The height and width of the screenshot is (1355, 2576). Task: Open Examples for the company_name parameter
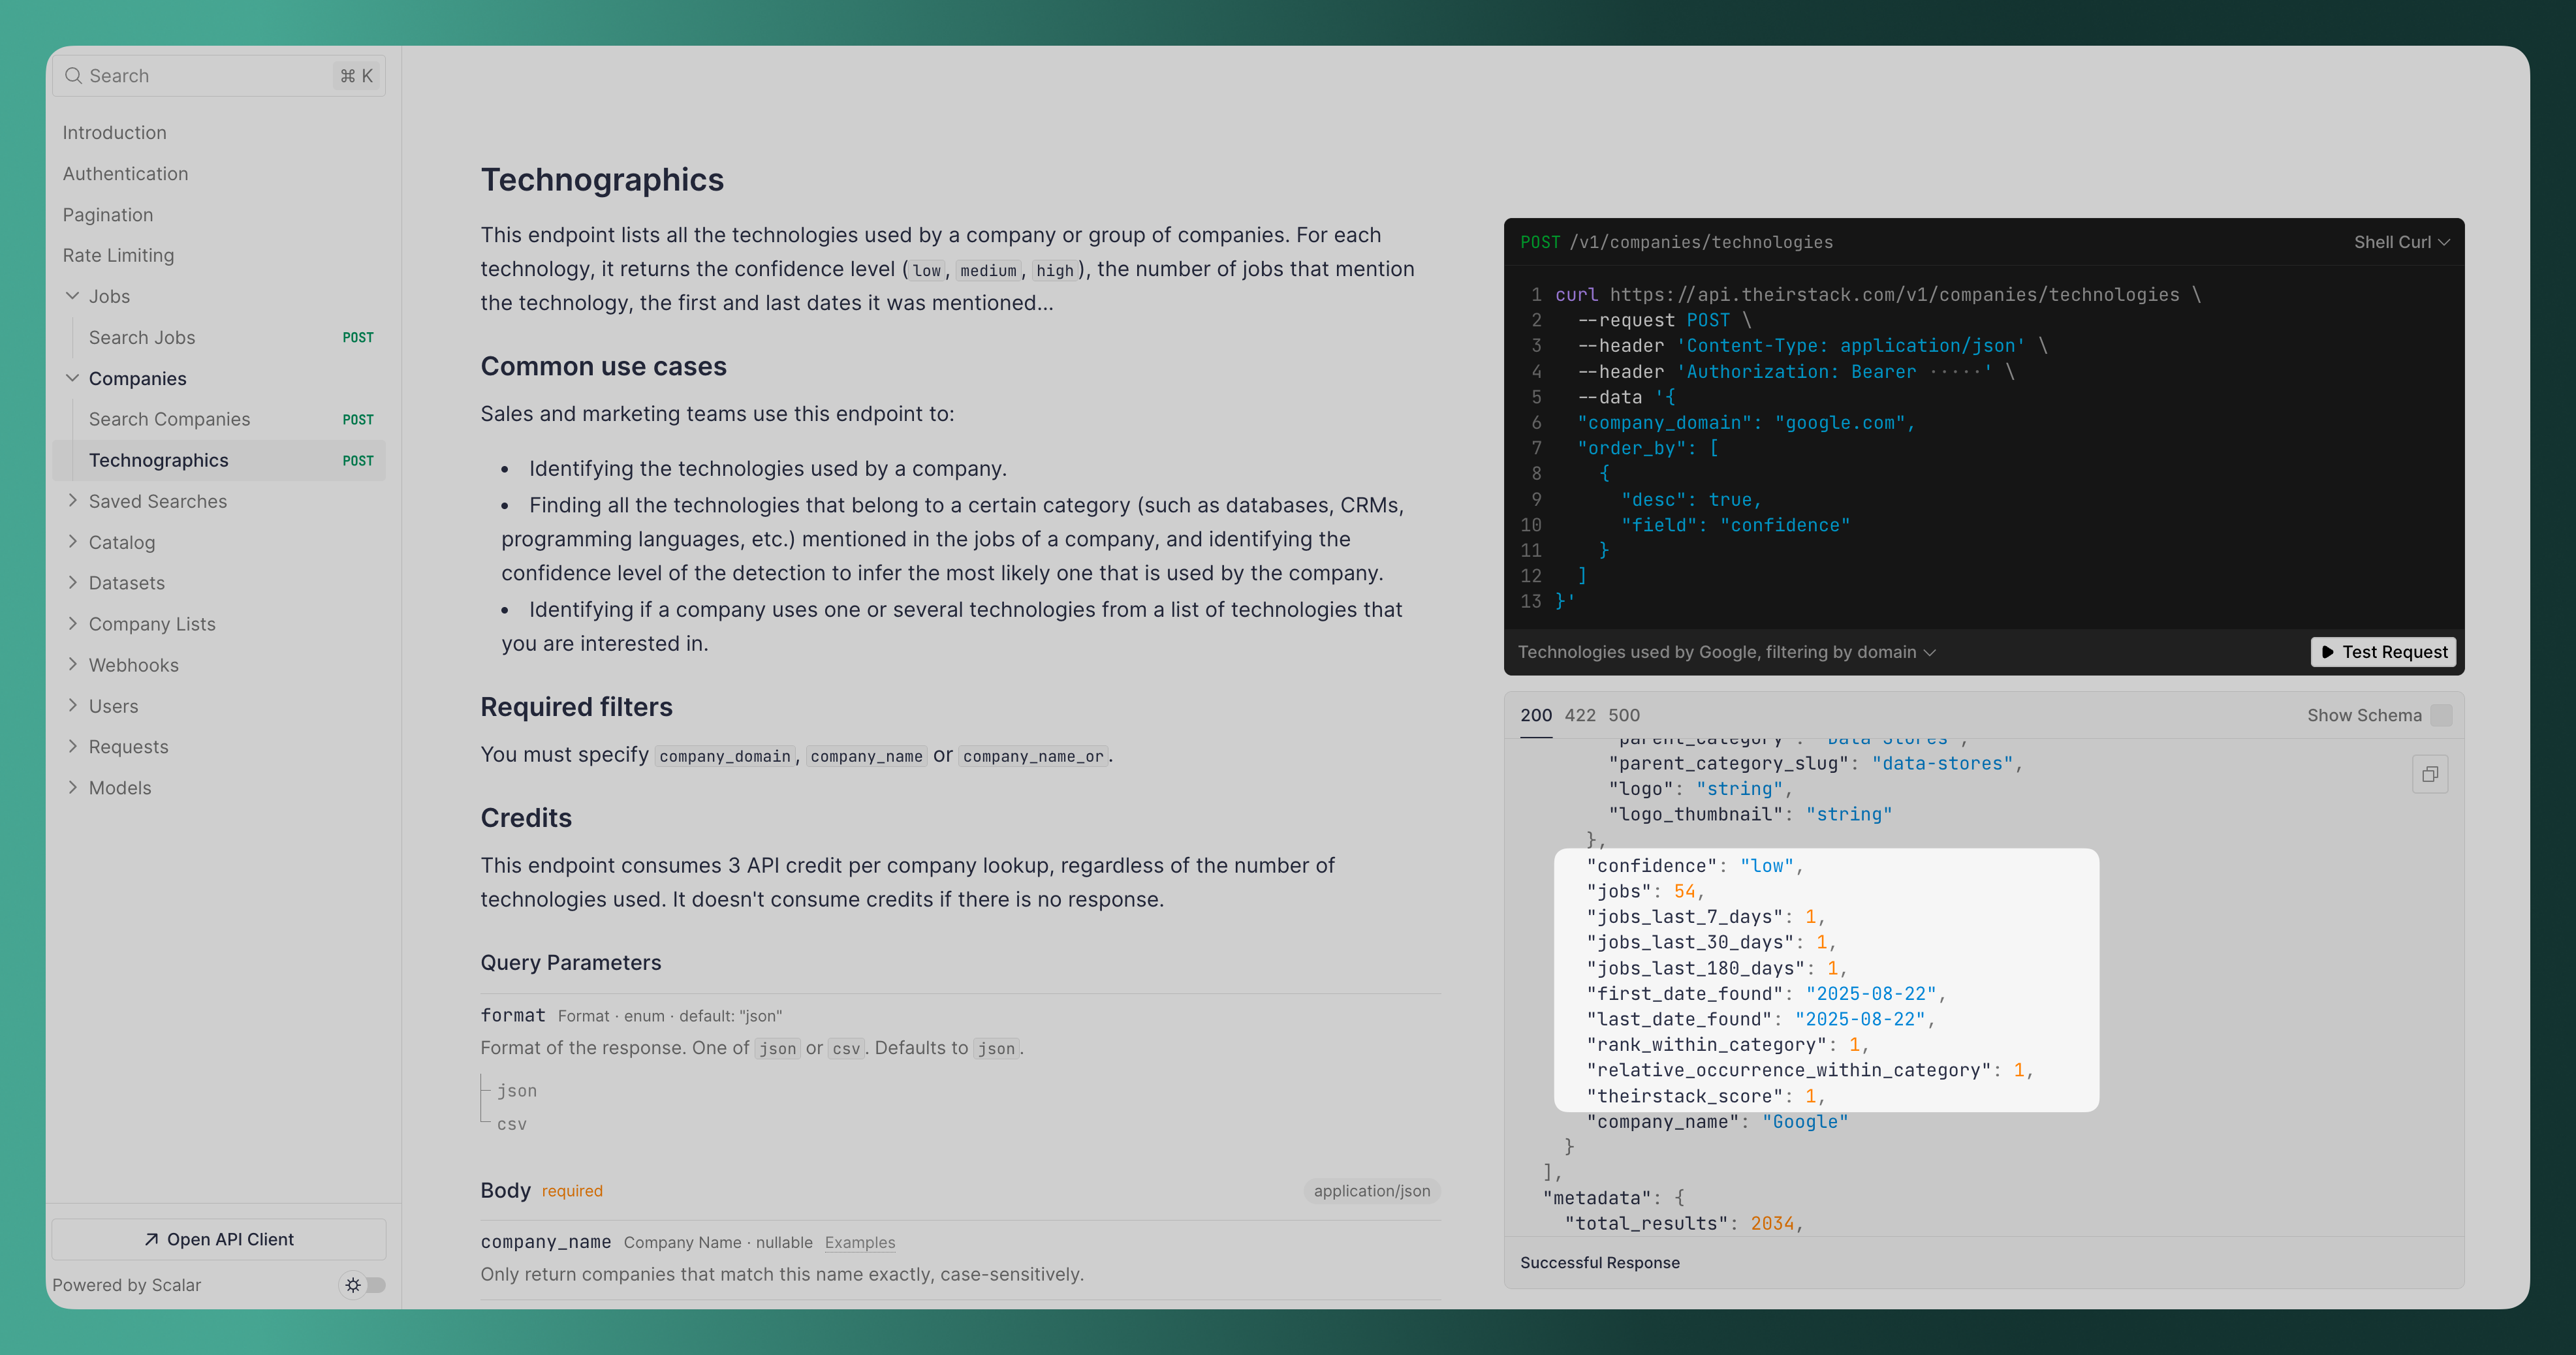[x=859, y=1242]
